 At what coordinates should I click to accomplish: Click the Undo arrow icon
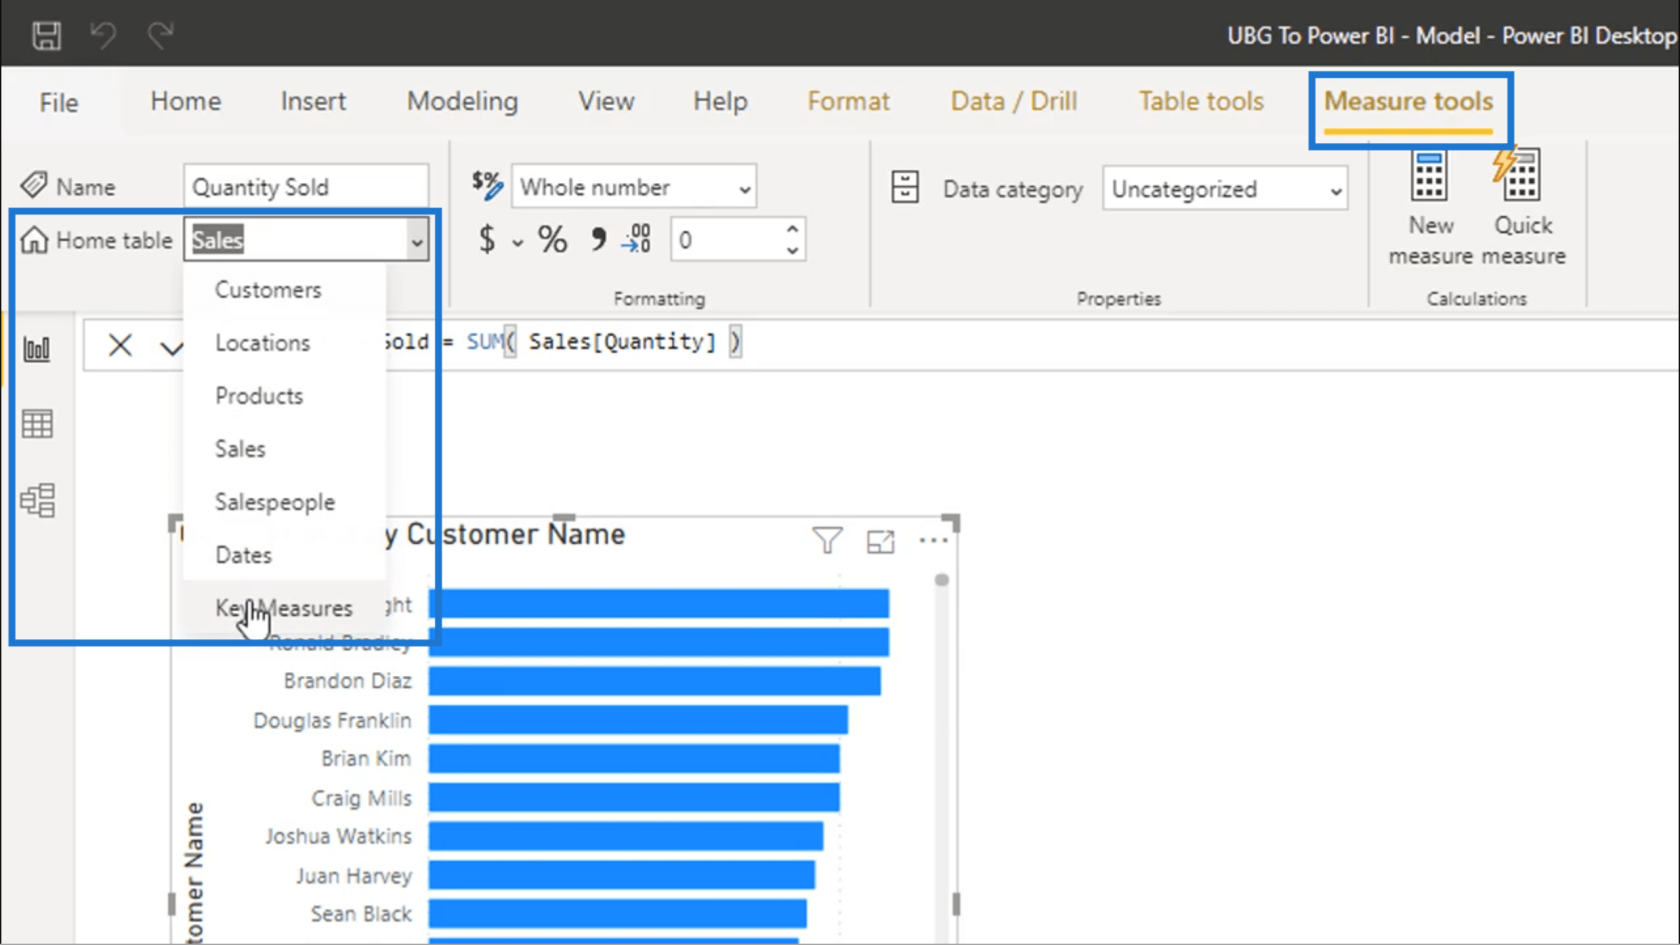point(103,35)
